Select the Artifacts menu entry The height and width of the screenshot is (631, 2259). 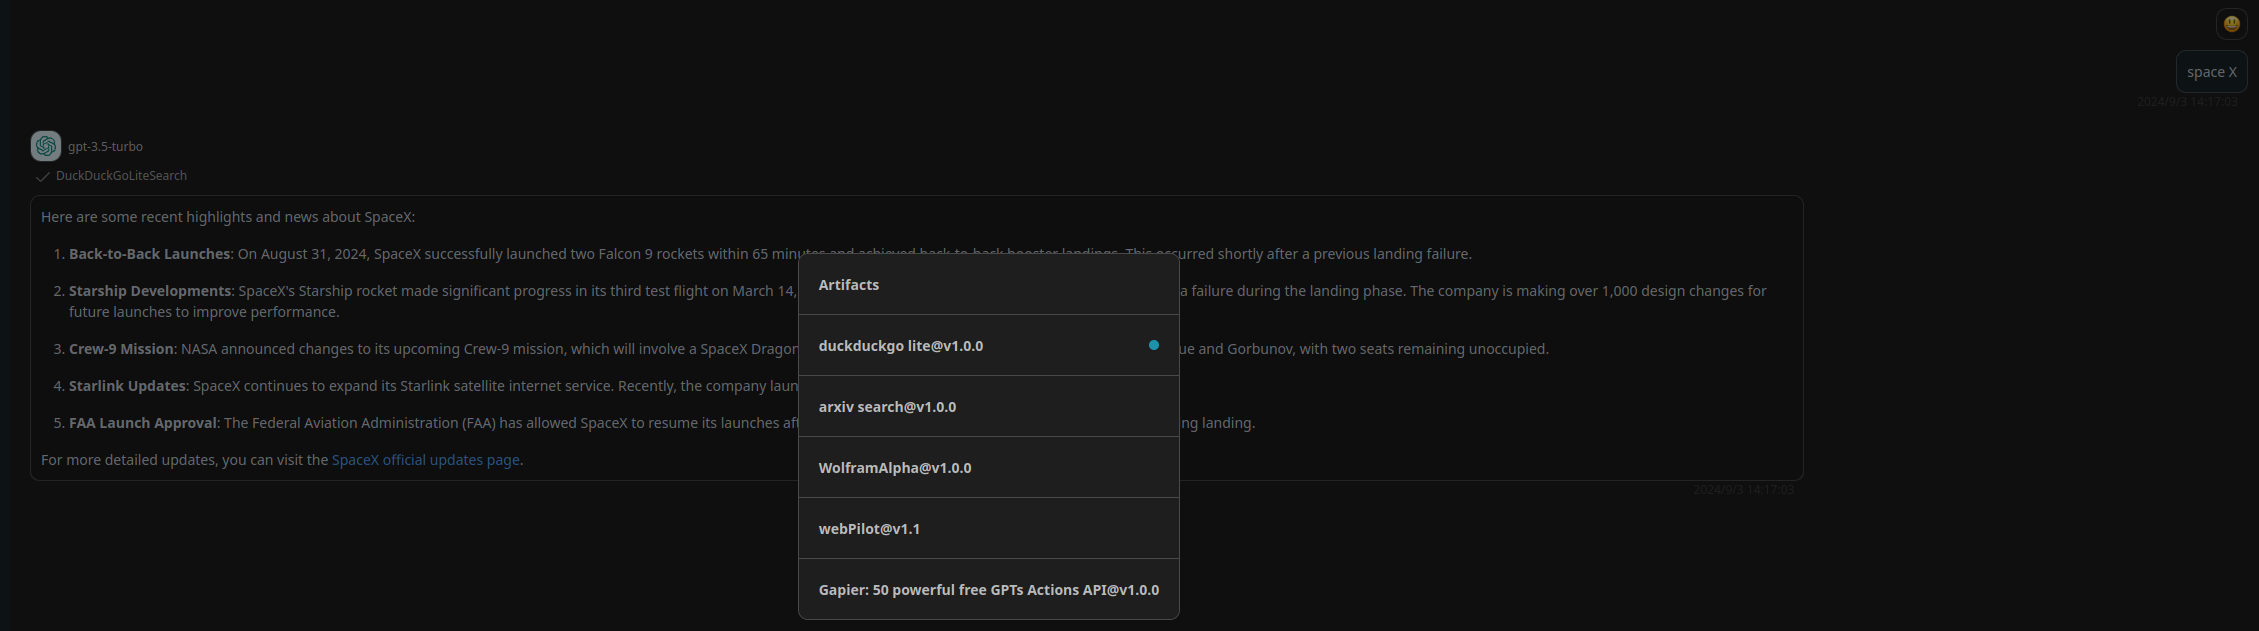[988, 285]
